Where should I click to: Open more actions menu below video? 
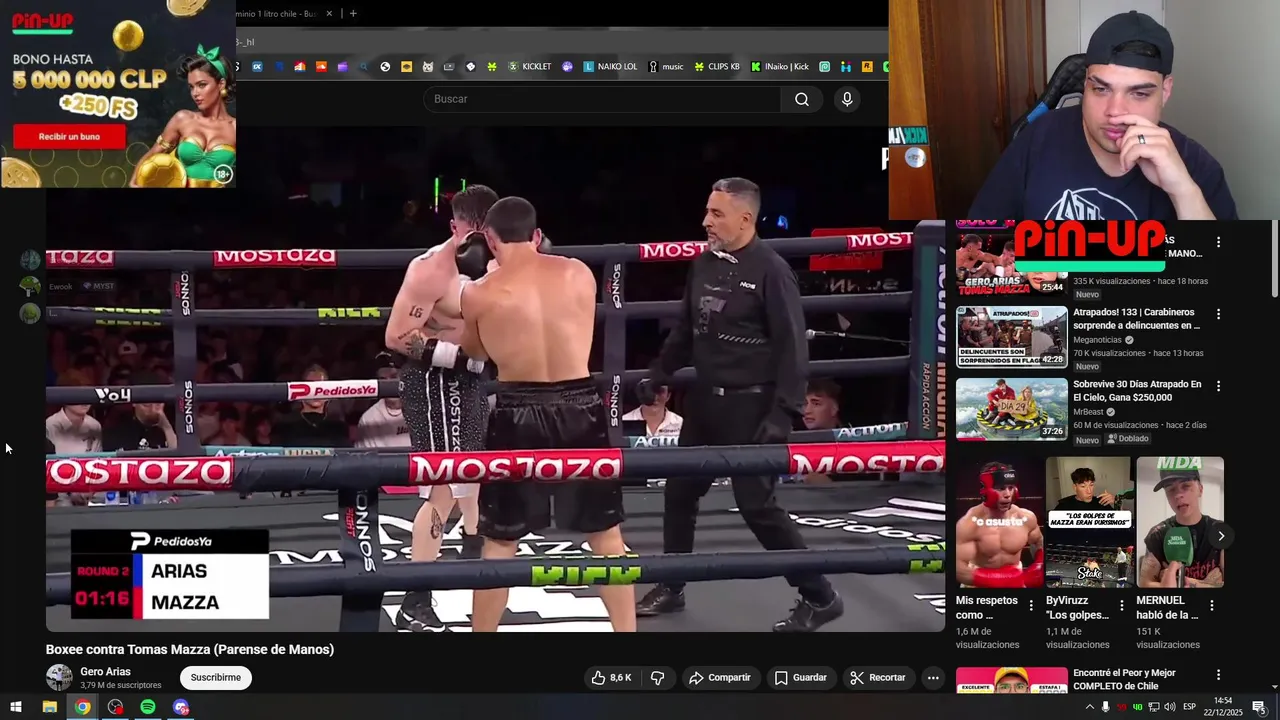click(933, 678)
